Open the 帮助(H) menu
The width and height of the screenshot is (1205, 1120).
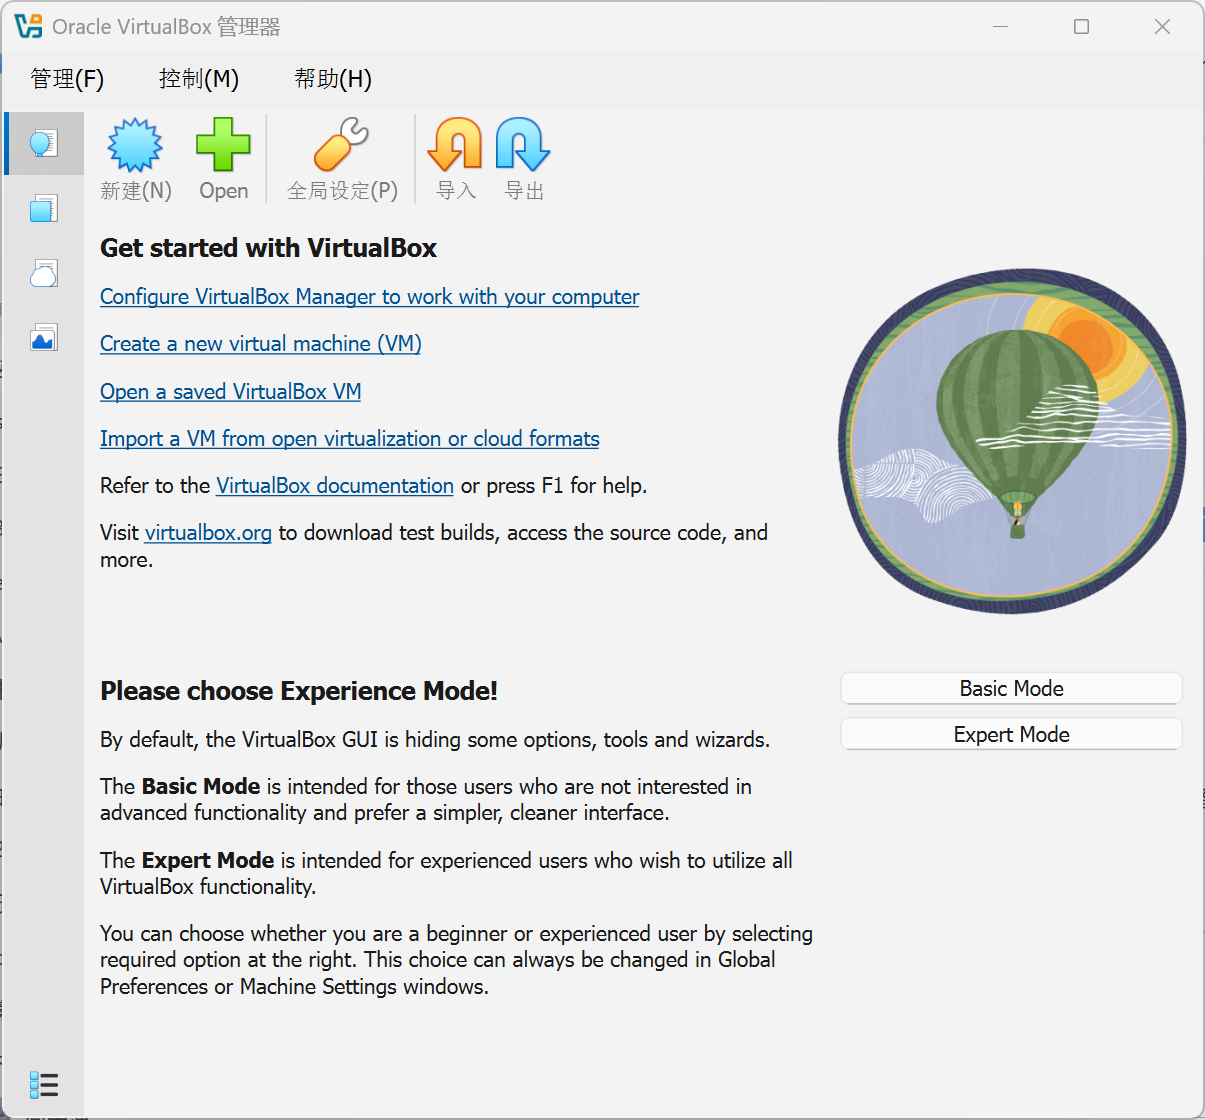[x=333, y=79]
